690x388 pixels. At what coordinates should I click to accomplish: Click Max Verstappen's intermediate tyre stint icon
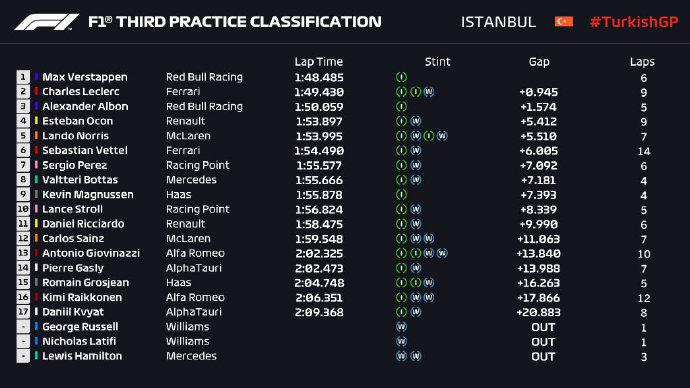coord(401,77)
